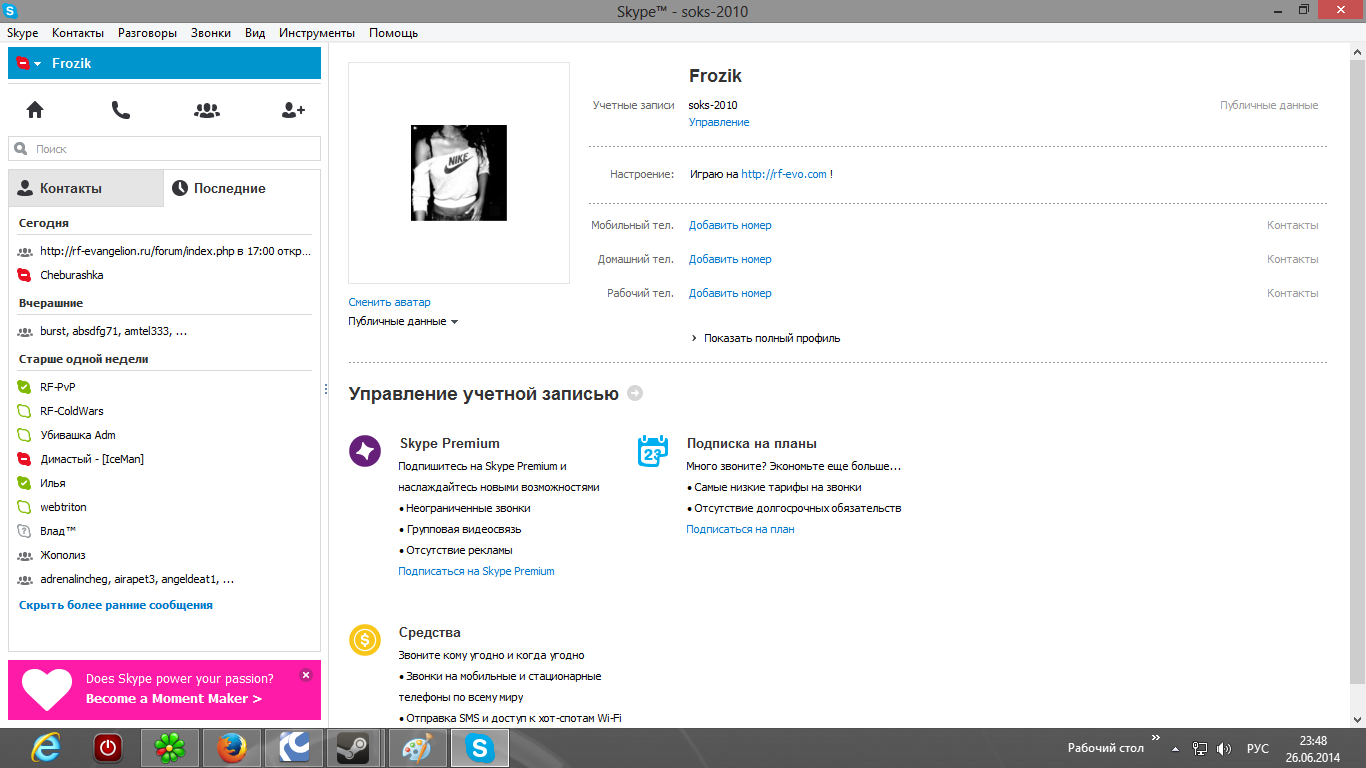Open ICQ flower icon in taskbar
Screen dimensions: 1366x768
pos(170,748)
